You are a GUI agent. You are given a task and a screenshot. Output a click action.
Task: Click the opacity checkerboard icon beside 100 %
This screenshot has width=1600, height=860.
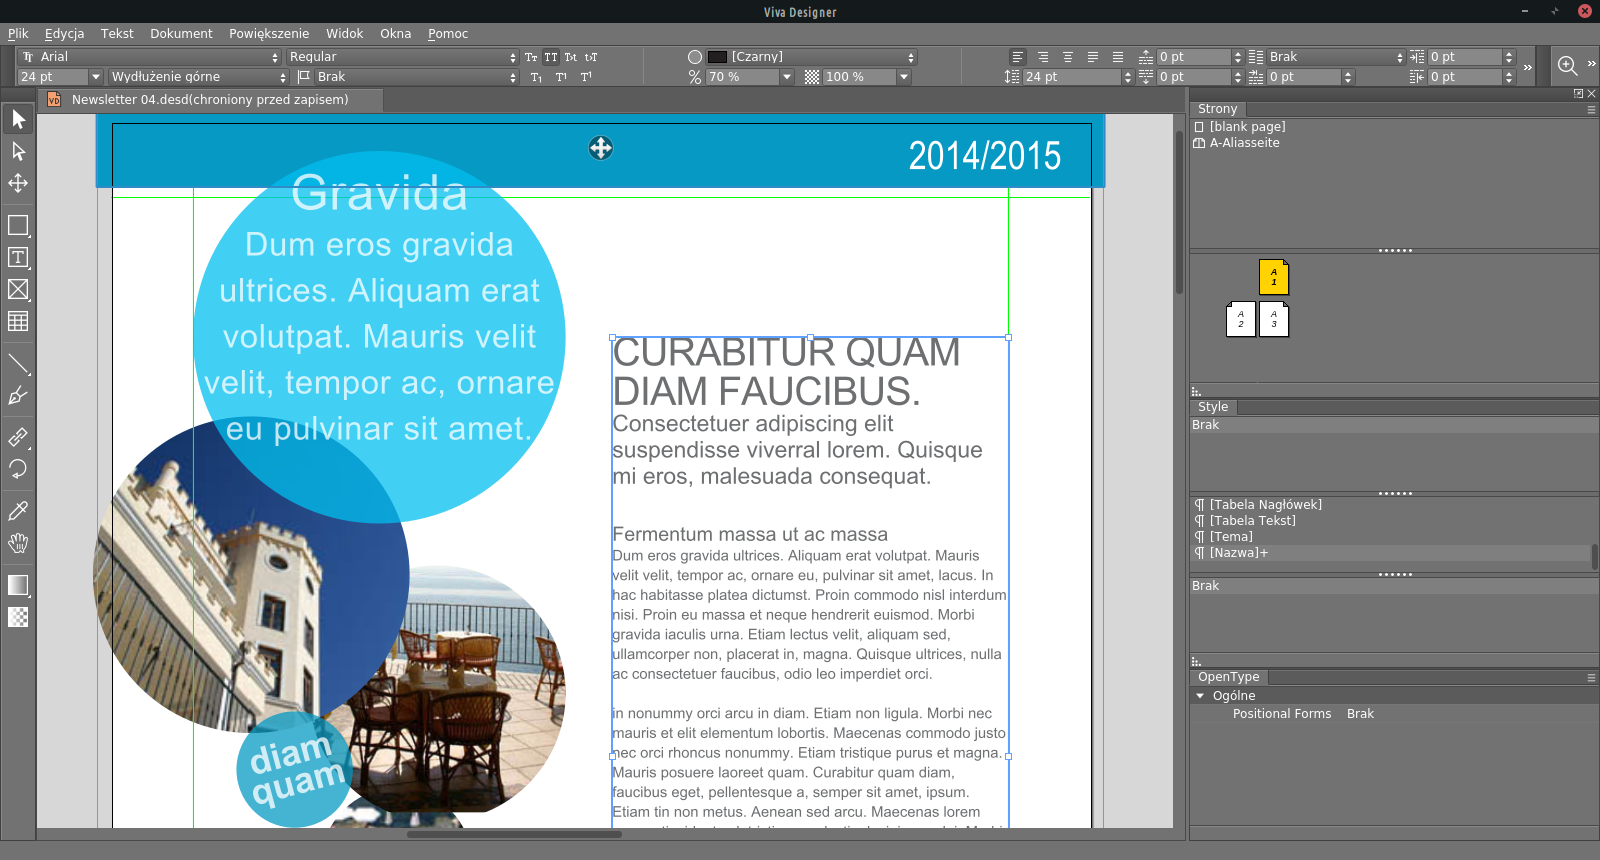tap(812, 77)
